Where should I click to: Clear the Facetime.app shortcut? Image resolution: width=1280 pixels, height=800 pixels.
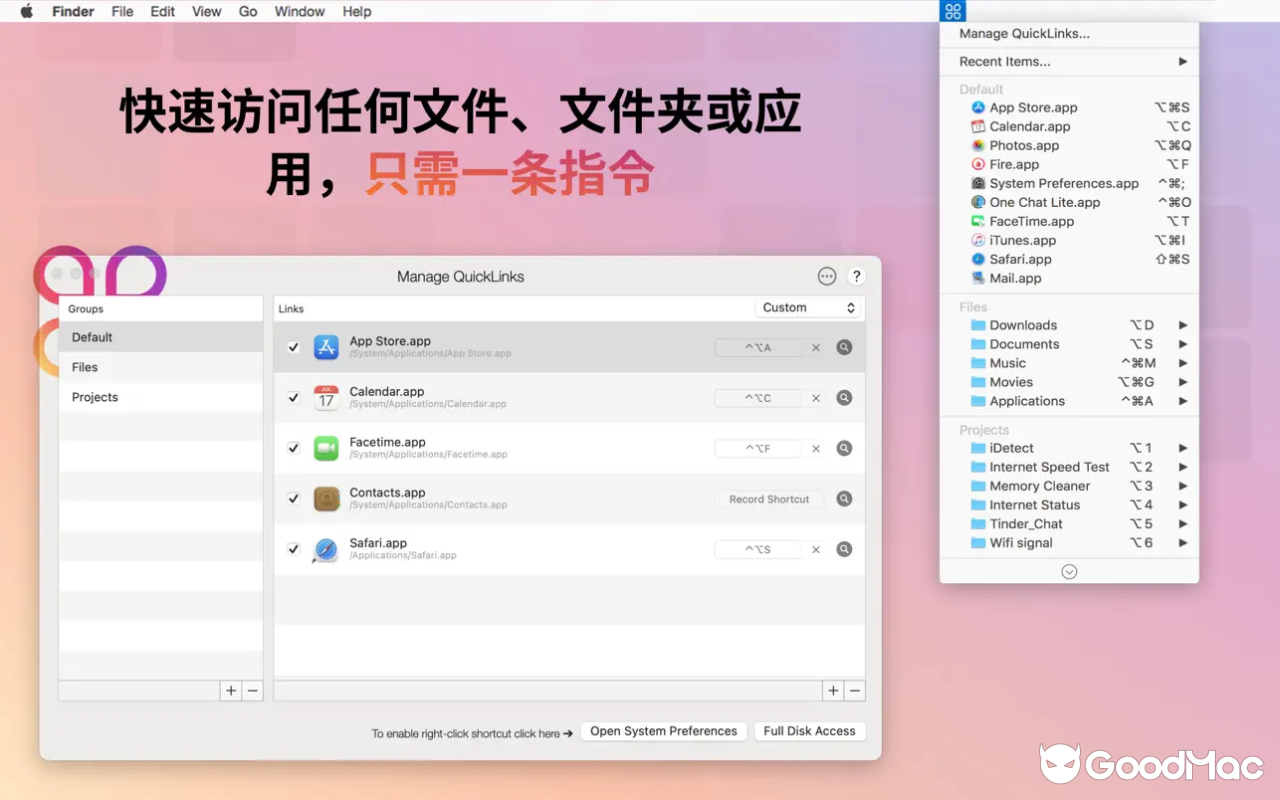tap(816, 449)
